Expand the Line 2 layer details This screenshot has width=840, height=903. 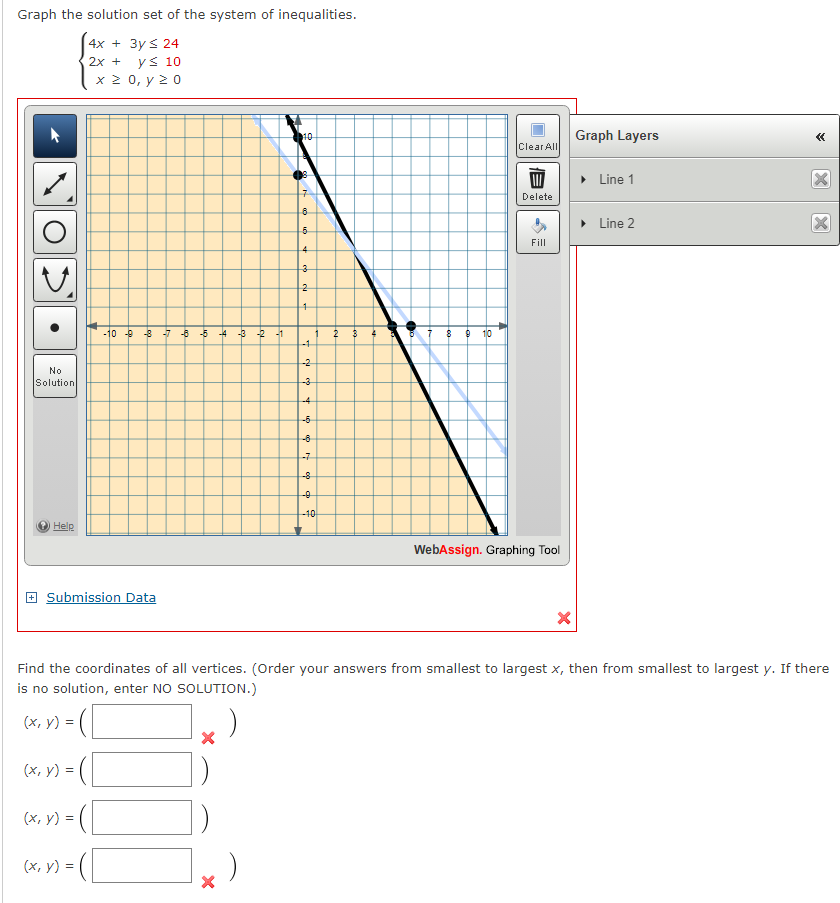point(583,223)
